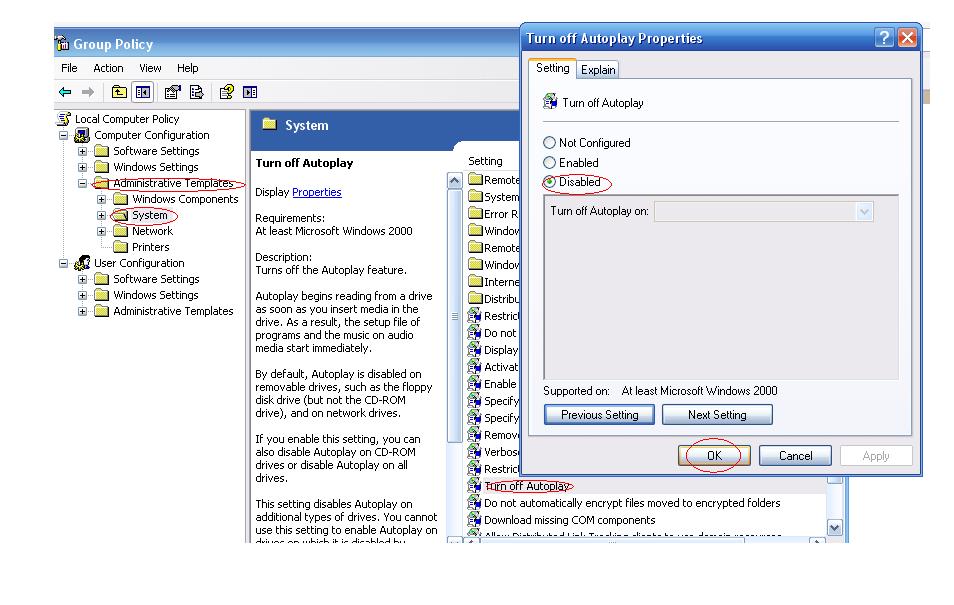Click the Printers folder icon in the tree
Screen dimensions: 954x605
[x=120, y=247]
